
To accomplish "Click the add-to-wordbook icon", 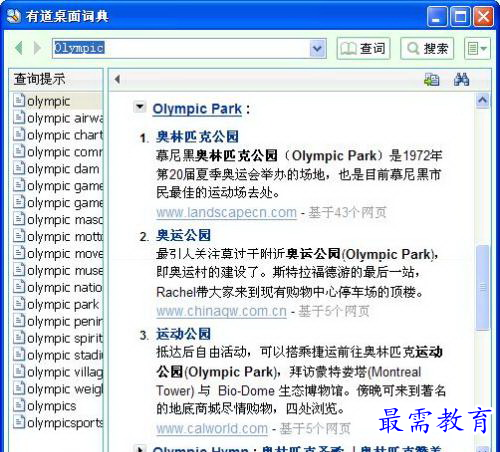I will [432, 80].
